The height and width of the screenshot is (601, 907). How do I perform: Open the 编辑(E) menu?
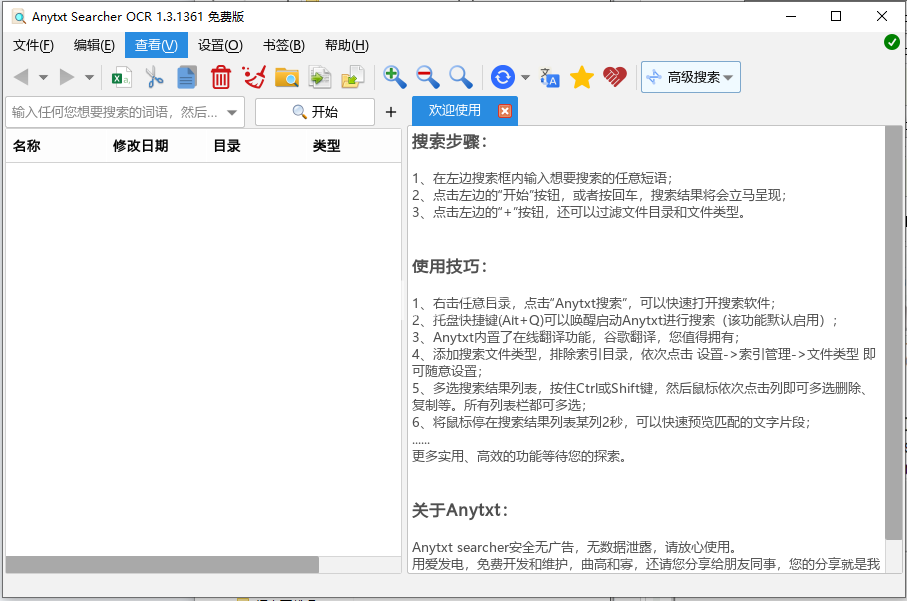(94, 45)
